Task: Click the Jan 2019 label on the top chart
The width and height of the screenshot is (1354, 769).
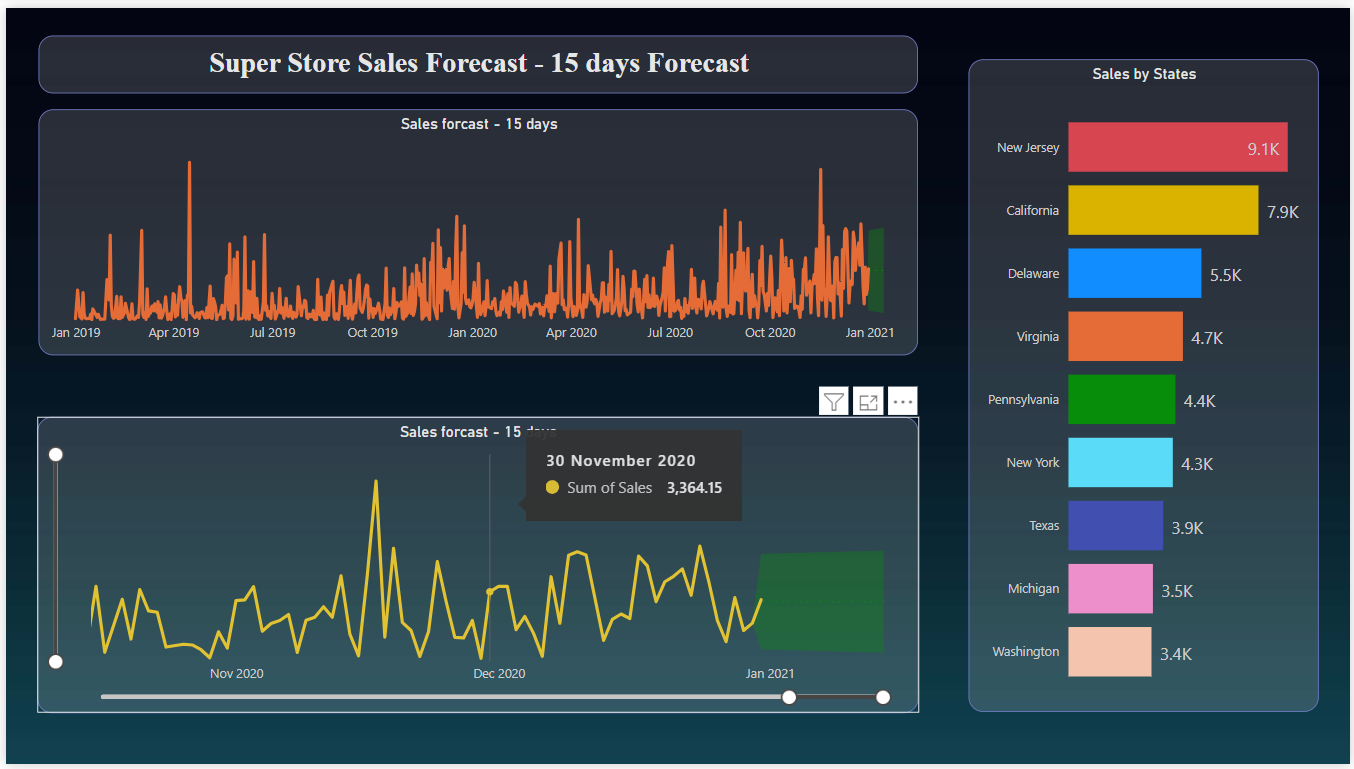Action: click(75, 332)
